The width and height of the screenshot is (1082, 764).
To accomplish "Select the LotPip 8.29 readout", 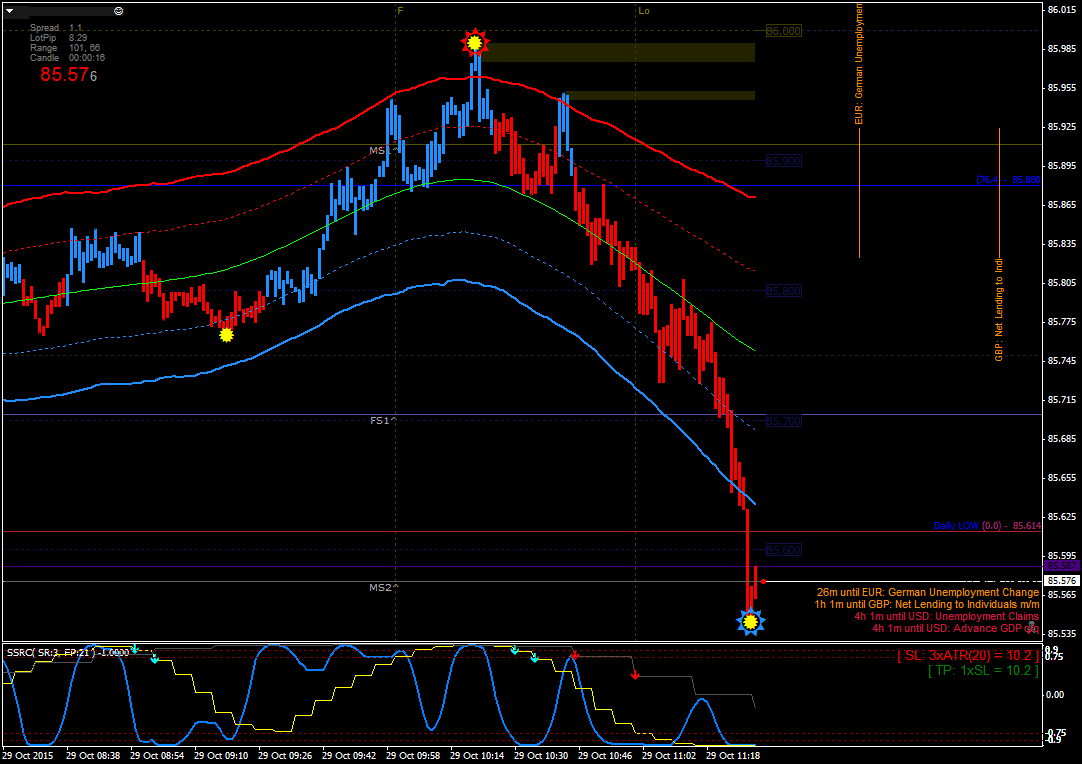I will coord(59,38).
